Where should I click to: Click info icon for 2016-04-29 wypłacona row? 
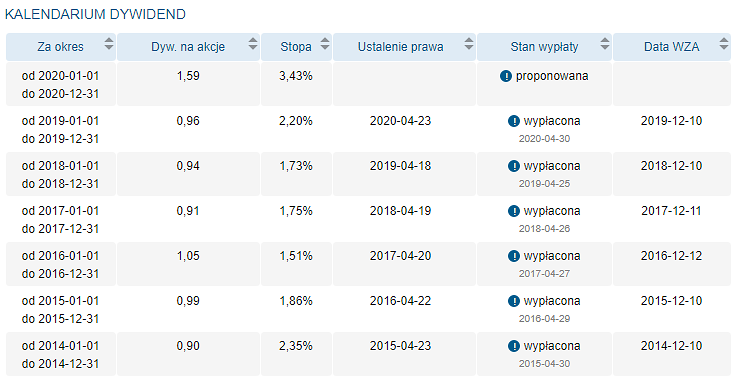coord(514,301)
